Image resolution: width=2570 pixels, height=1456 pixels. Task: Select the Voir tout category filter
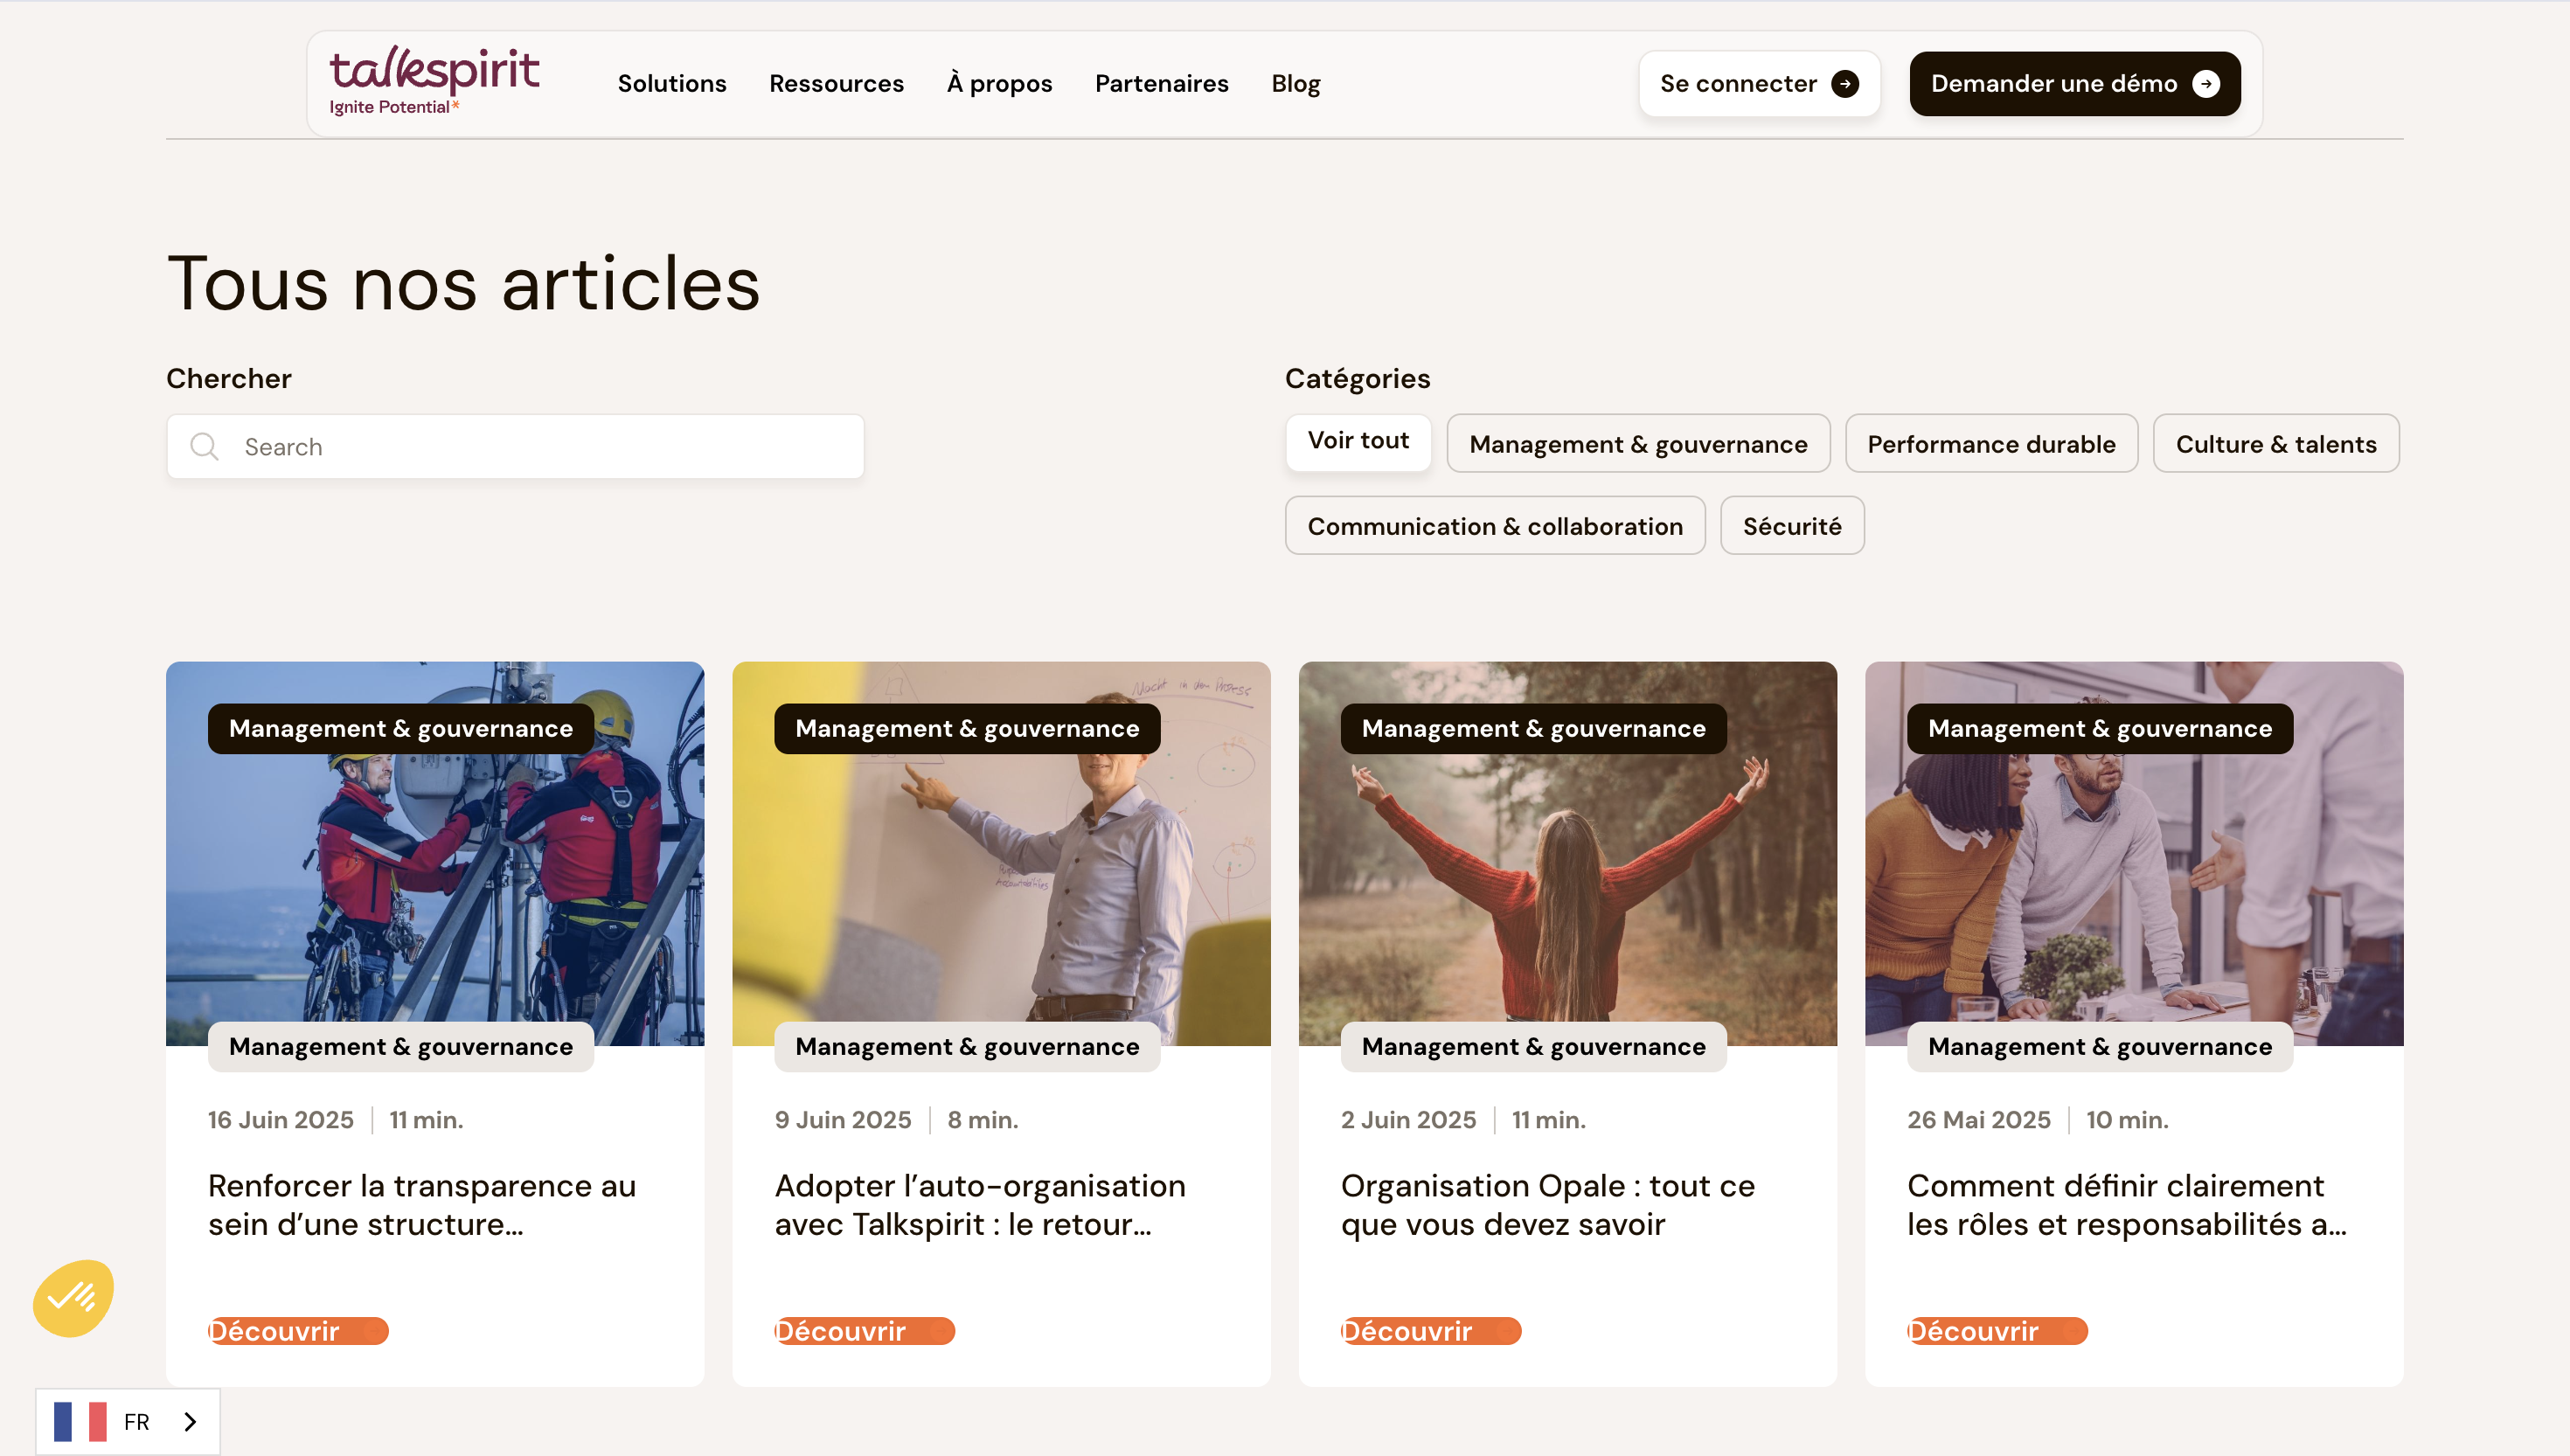tap(1358, 441)
